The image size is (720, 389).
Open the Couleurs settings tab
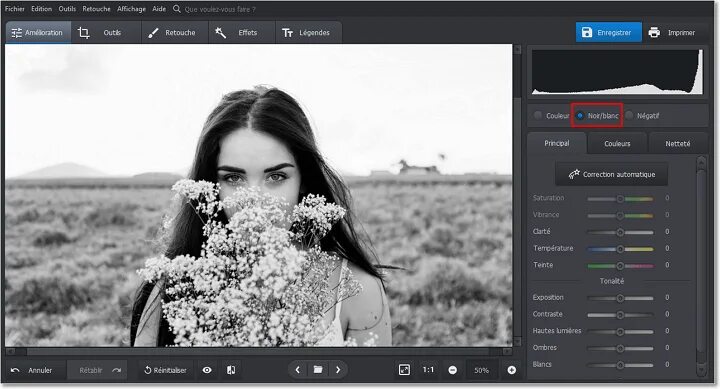[x=617, y=144]
